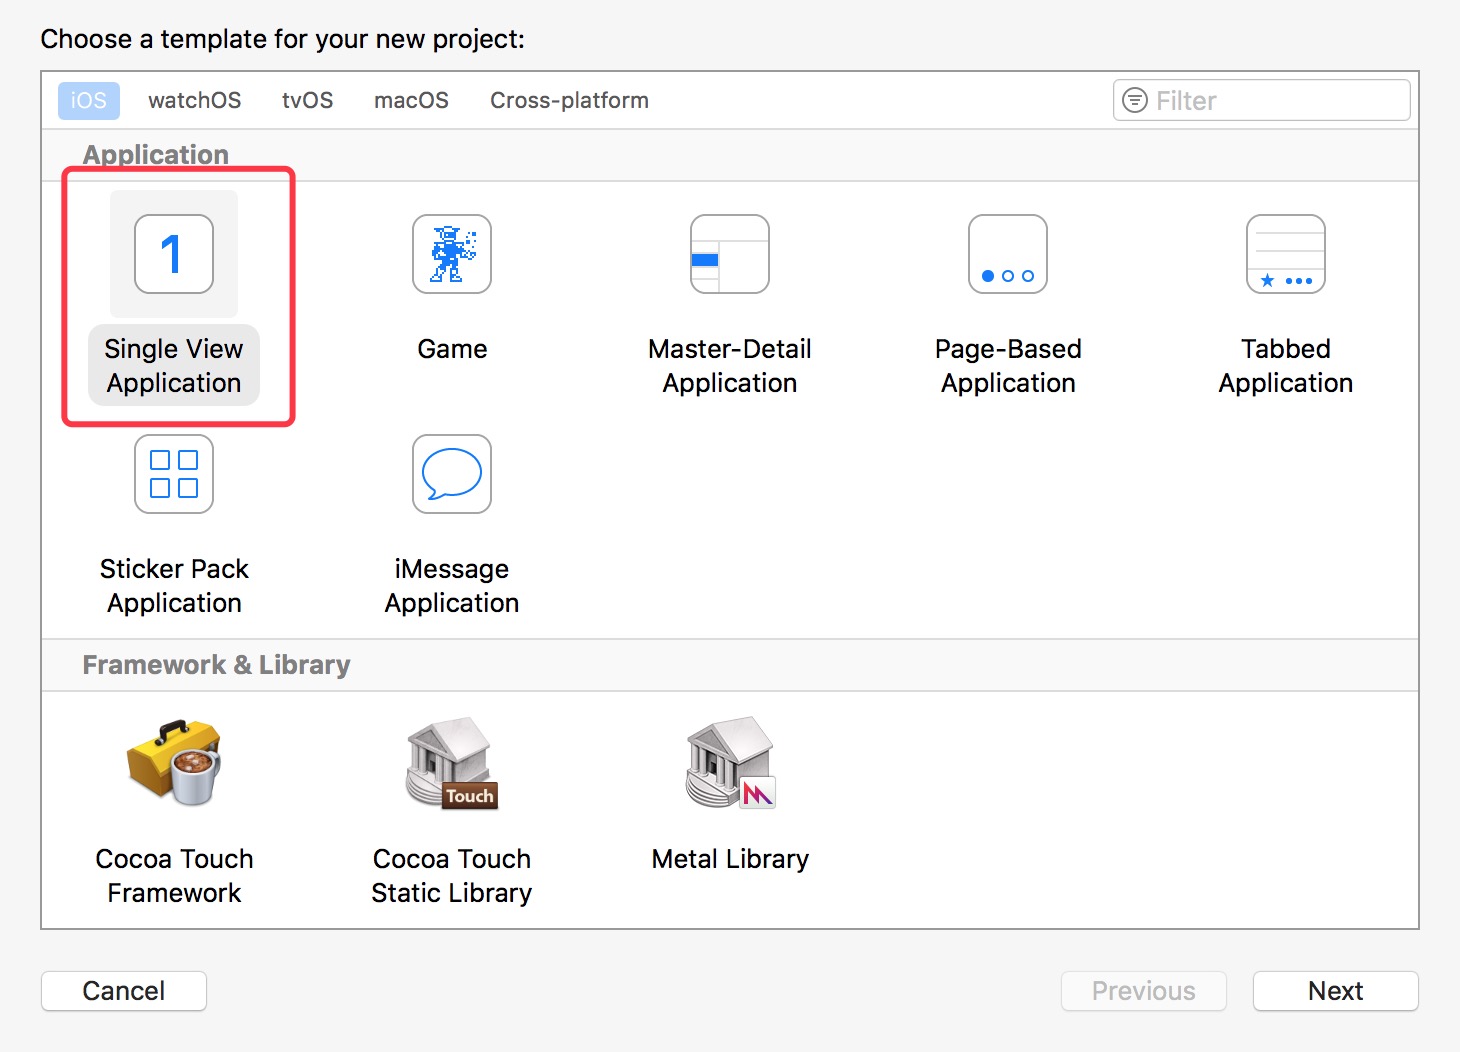Click the "Tabbed Application" label
Viewport: 1460px width, 1052px height.
point(1286,366)
